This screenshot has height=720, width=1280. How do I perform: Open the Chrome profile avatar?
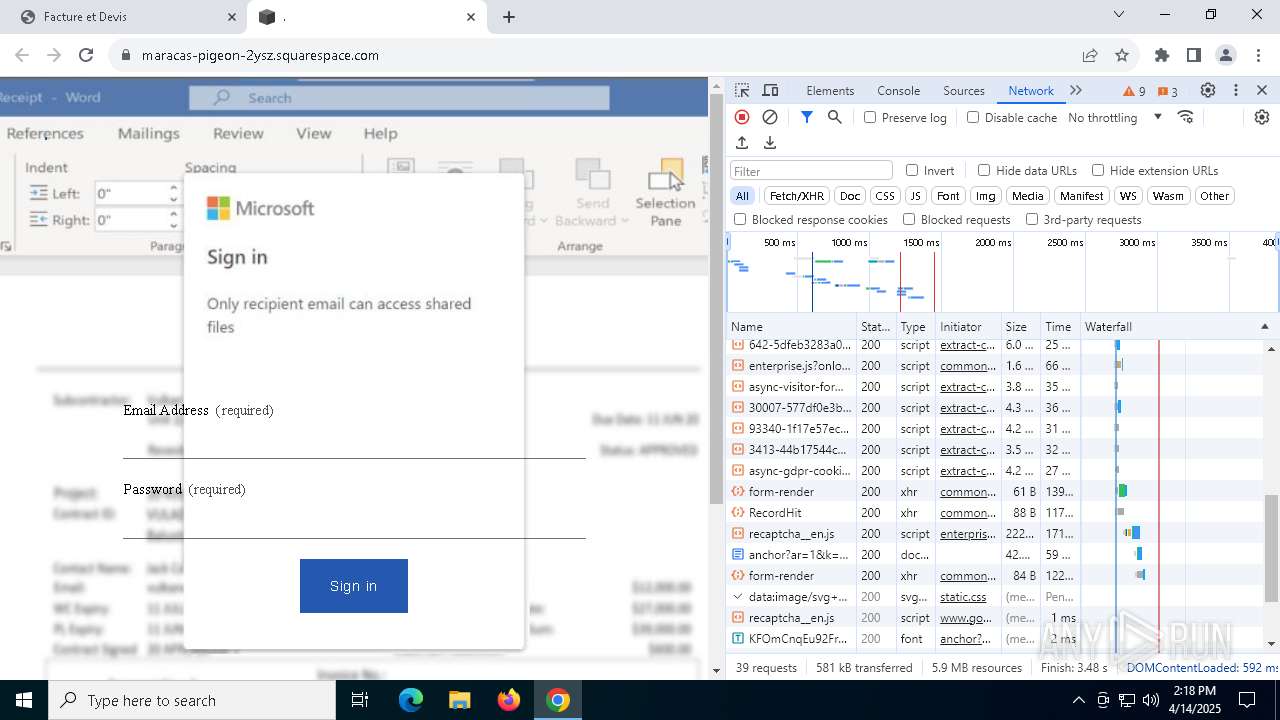click(1226, 55)
